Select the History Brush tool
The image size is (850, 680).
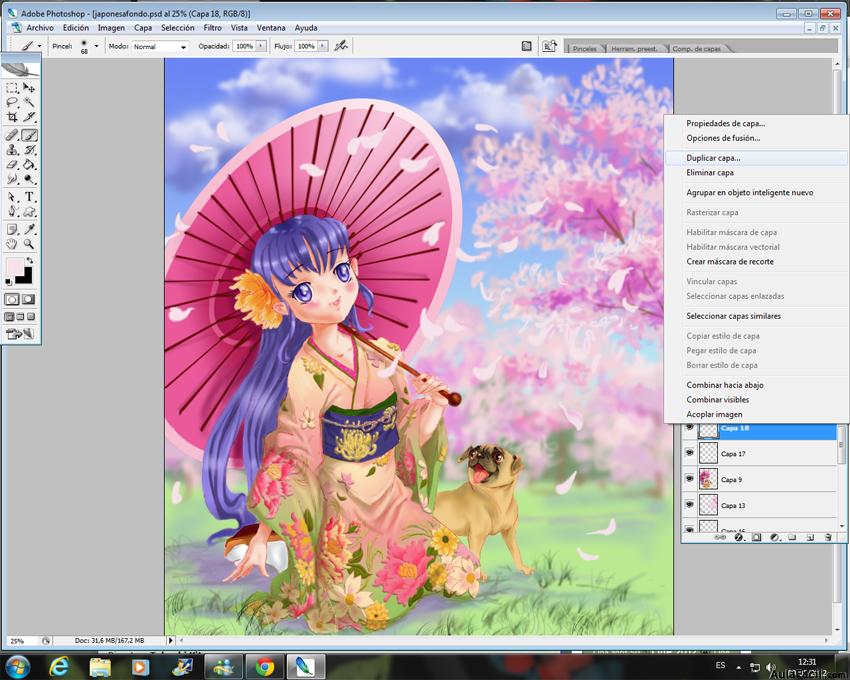click(29, 150)
